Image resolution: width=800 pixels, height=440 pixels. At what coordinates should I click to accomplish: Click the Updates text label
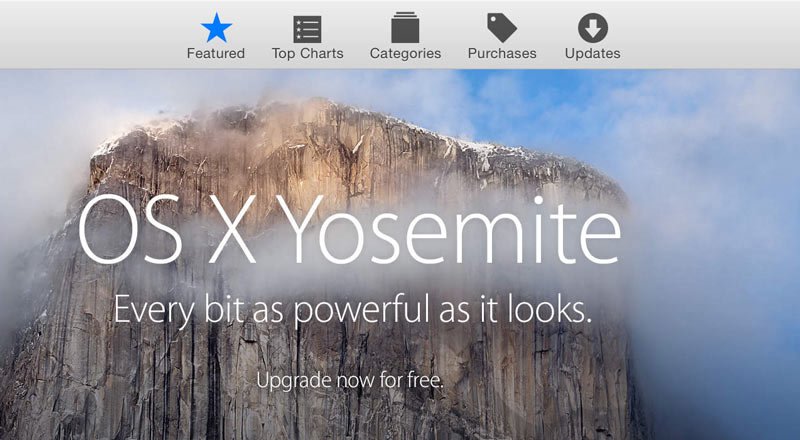[592, 54]
